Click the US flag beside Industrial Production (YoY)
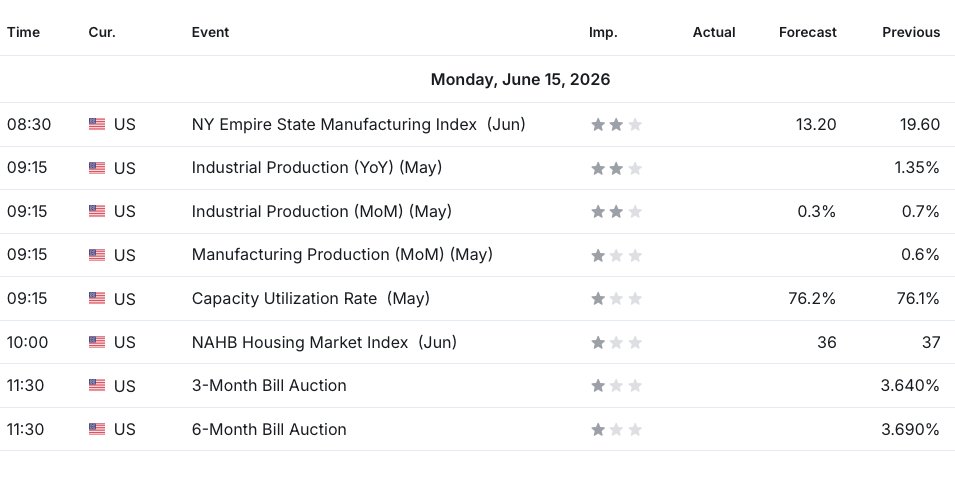The height and width of the screenshot is (479, 955). point(97,168)
